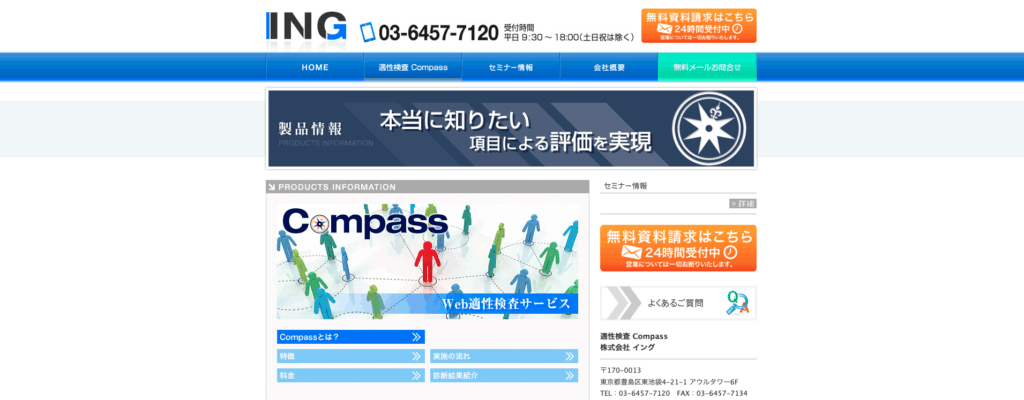Open the Compassとは？ link

[x=350, y=337]
